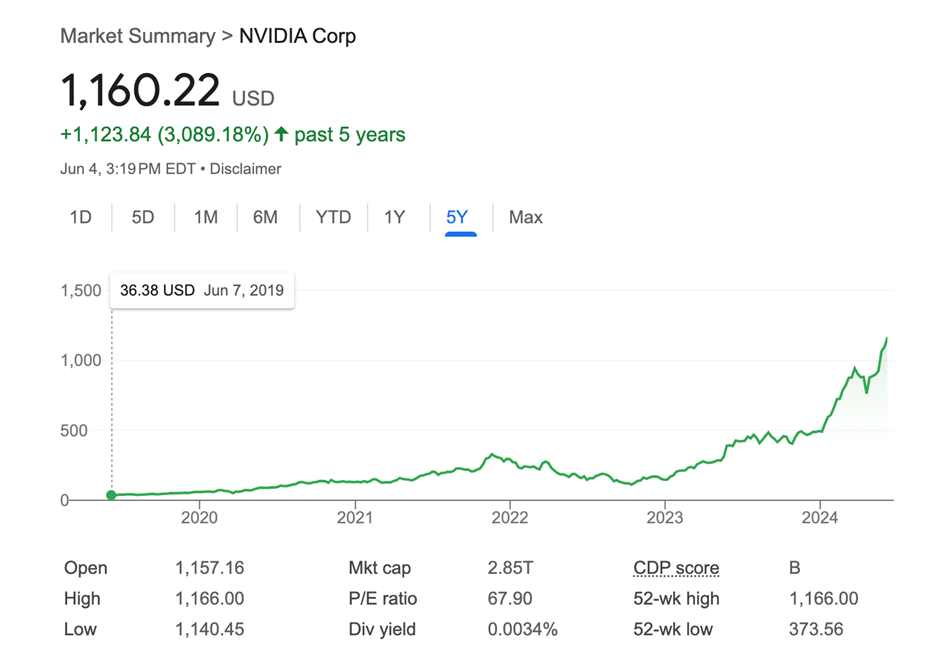This screenshot has height=650, width=936.
Task: Click the 2024 label on the axis
Action: pos(820,517)
